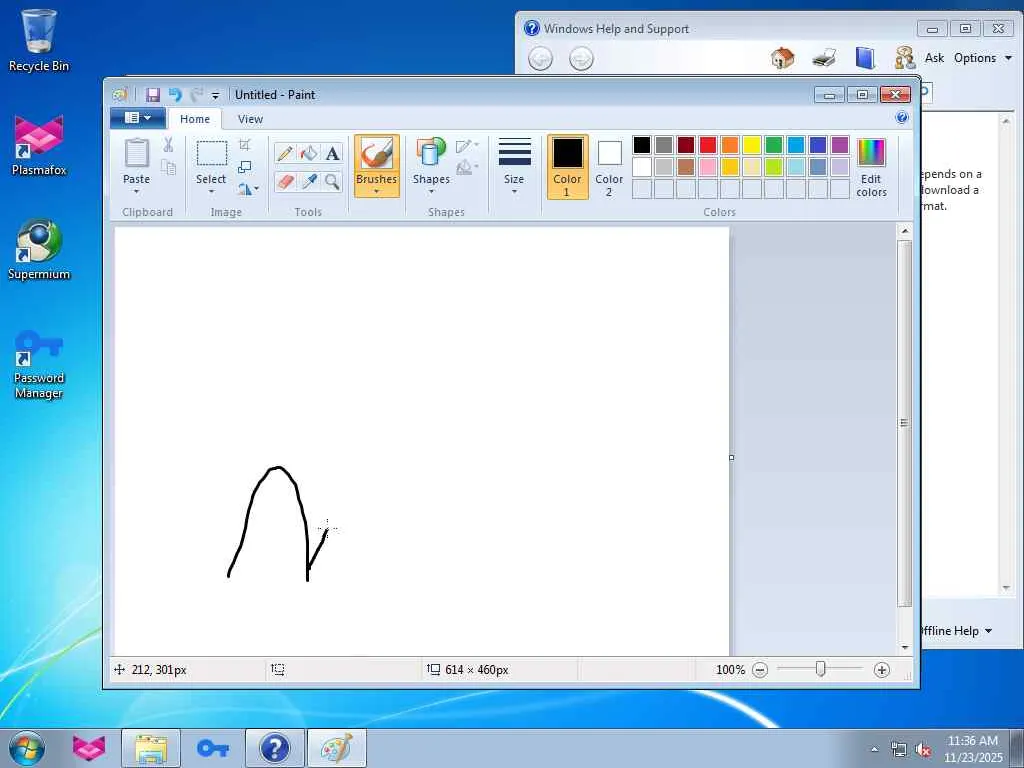Viewport: 1024px width, 768px height.
Task: Click Help and Support taskbar button
Action: (x=275, y=748)
